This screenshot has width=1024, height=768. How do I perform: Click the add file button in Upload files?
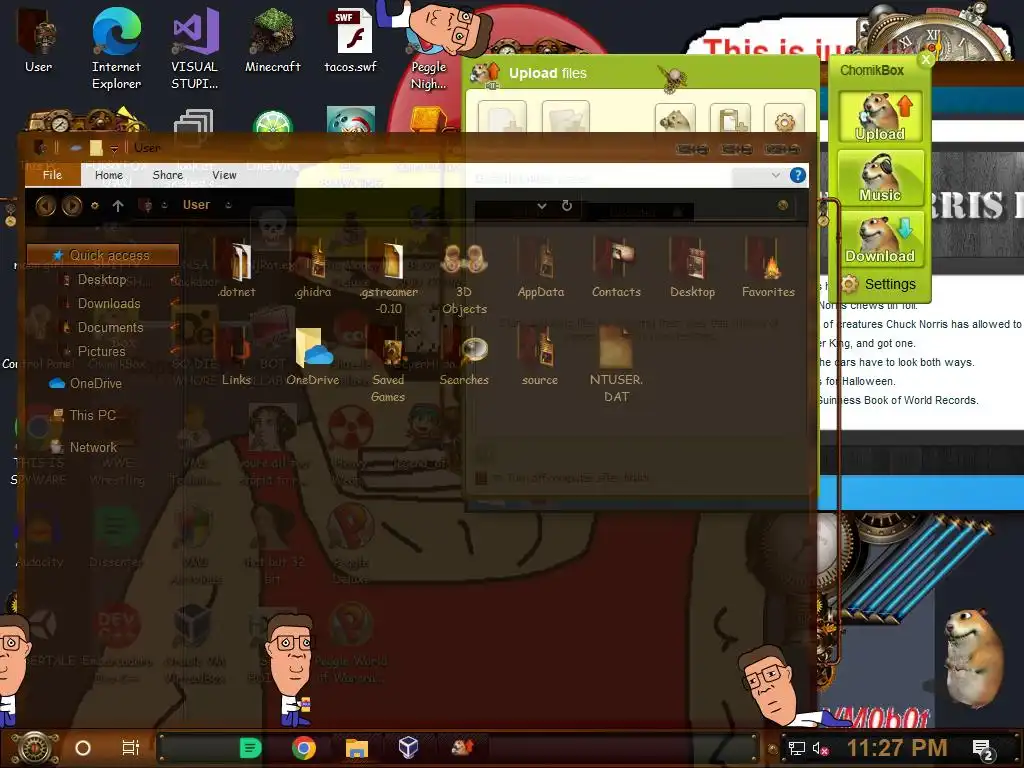point(502,118)
